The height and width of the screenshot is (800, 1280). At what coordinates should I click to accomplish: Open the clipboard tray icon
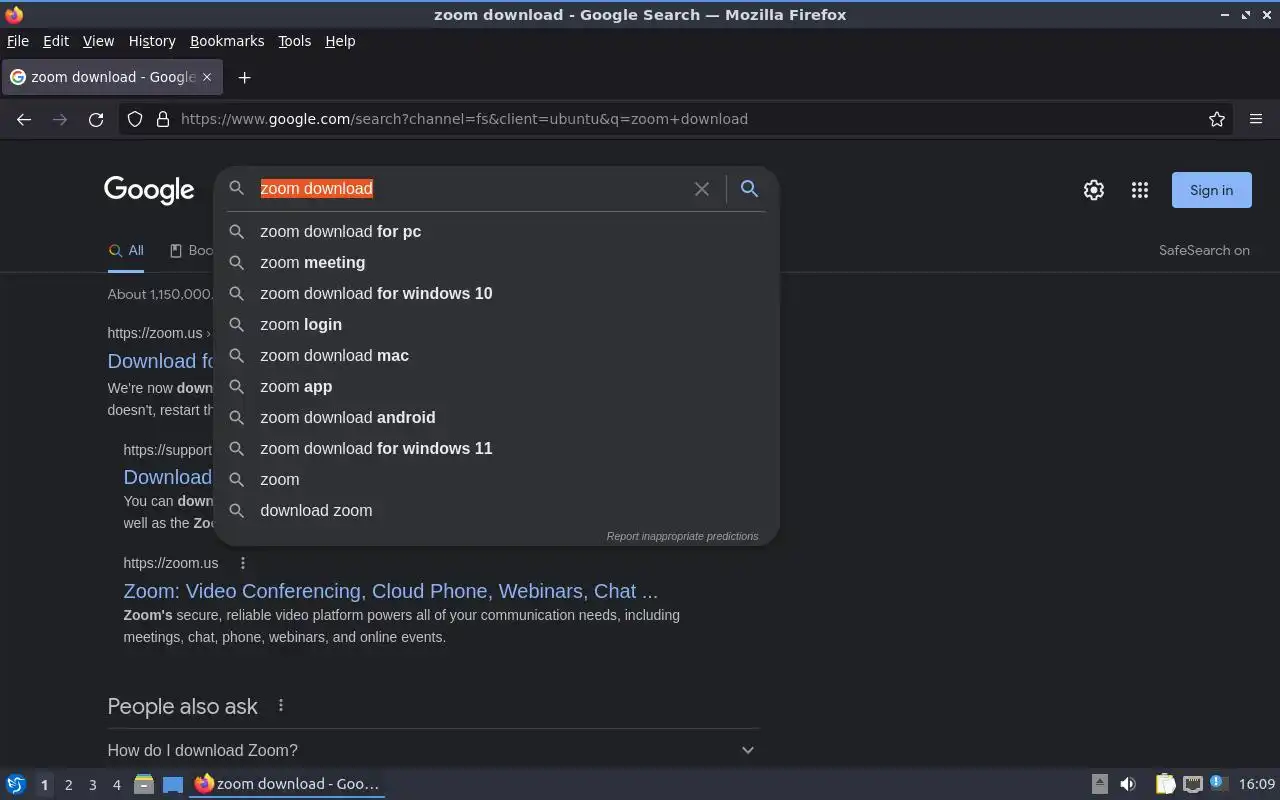point(1165,784)
